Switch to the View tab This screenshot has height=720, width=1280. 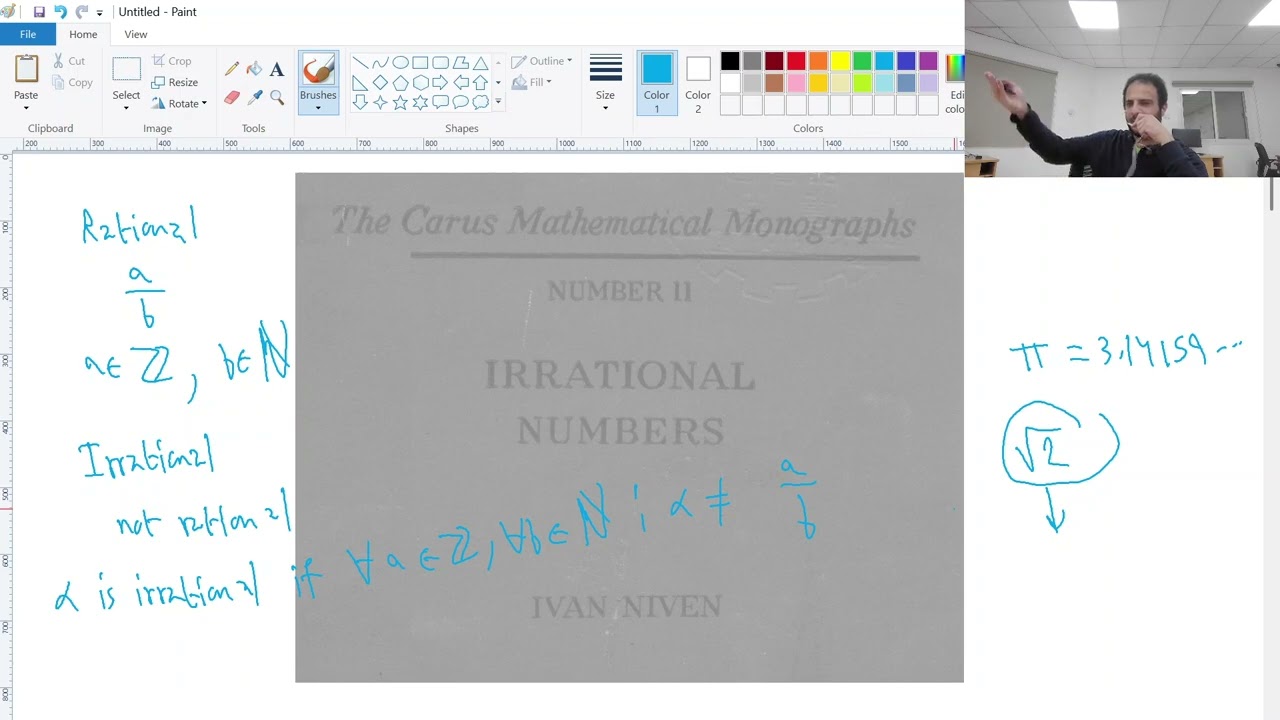coord(136,34)
